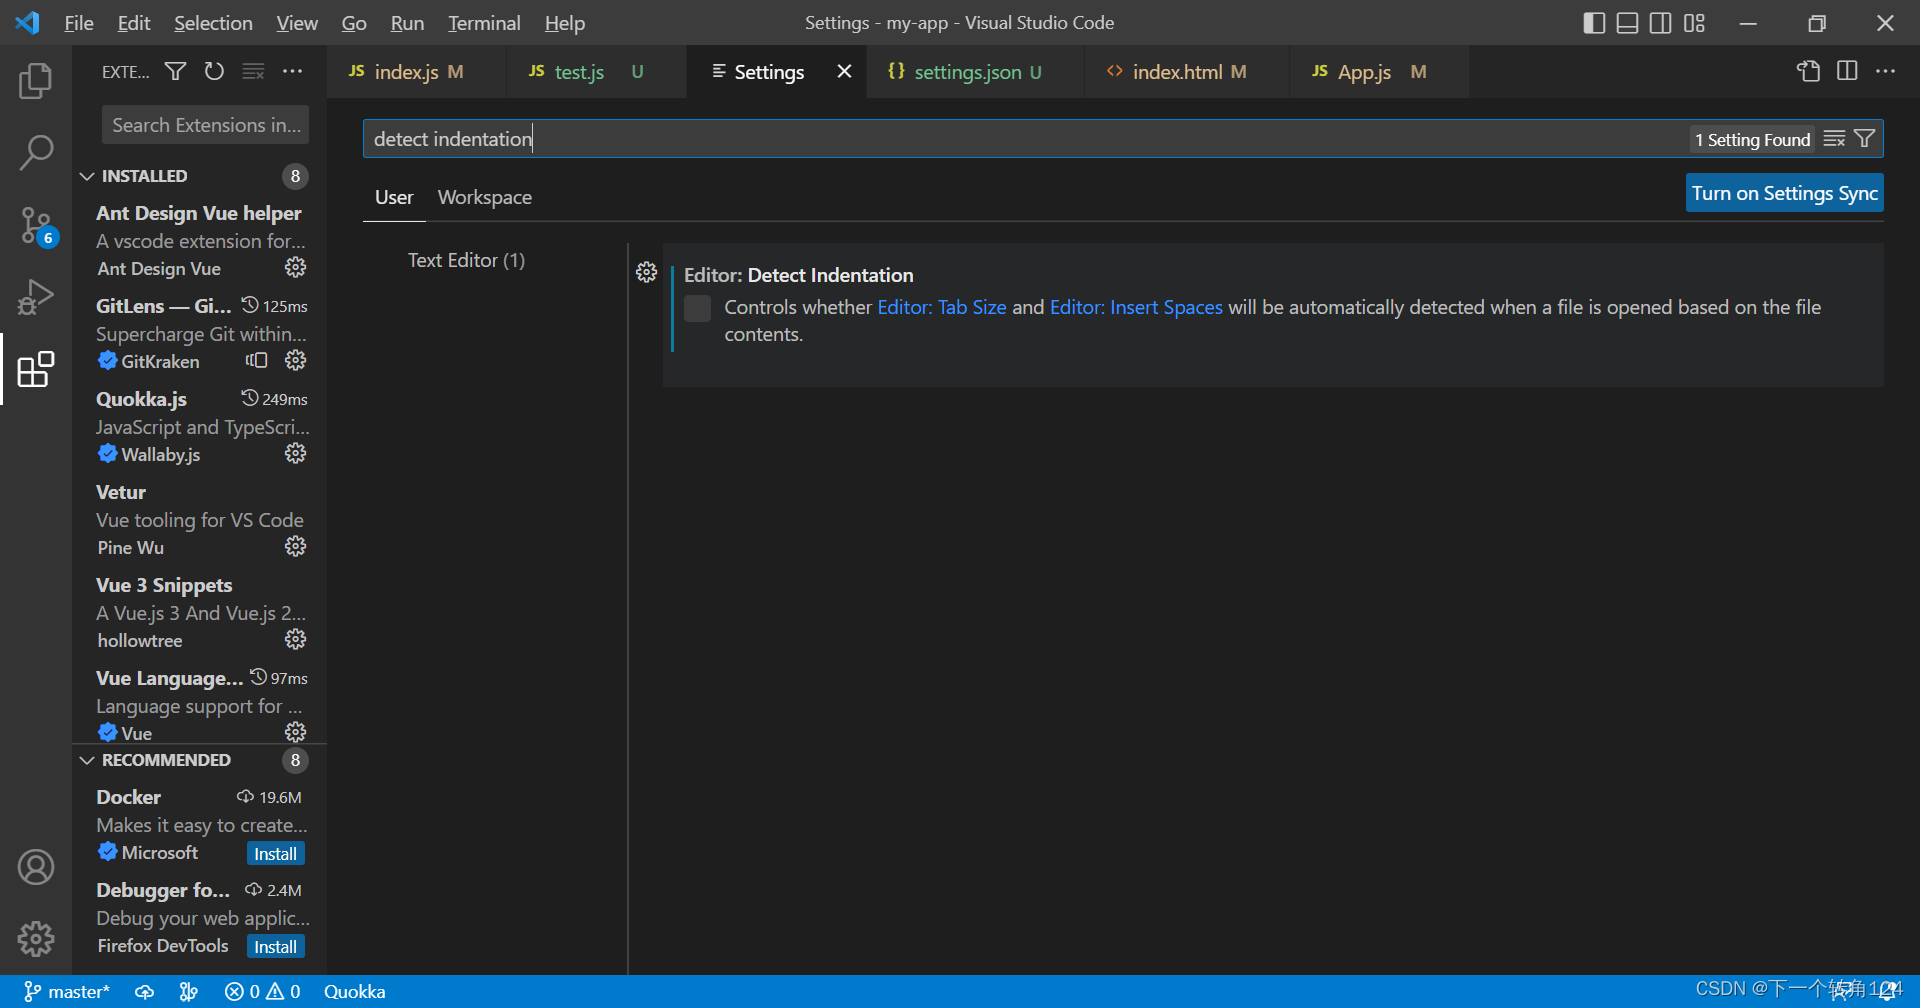This screenshot has width=1920, height=1008.
Task: Click the master* branch in status bar
Action: (x=67, y=991)
